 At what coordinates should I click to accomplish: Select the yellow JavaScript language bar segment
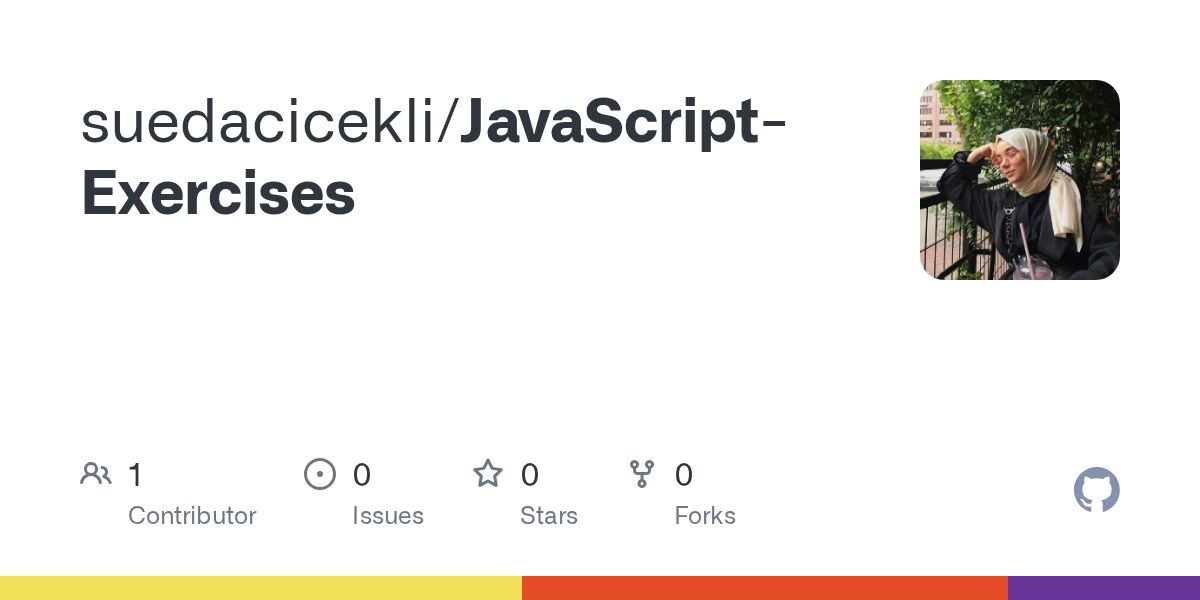point(261,588)
